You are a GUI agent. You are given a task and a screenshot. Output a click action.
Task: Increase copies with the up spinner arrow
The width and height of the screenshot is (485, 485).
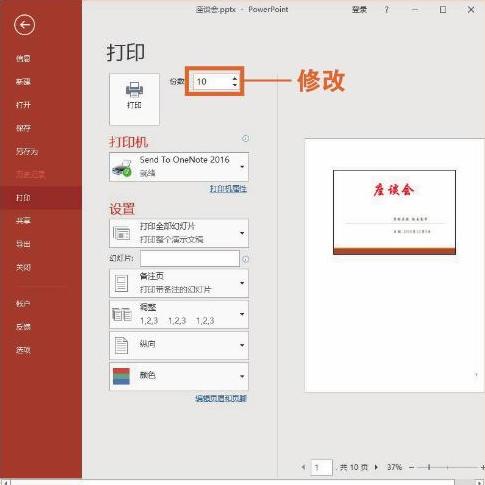tap(235, 78)
